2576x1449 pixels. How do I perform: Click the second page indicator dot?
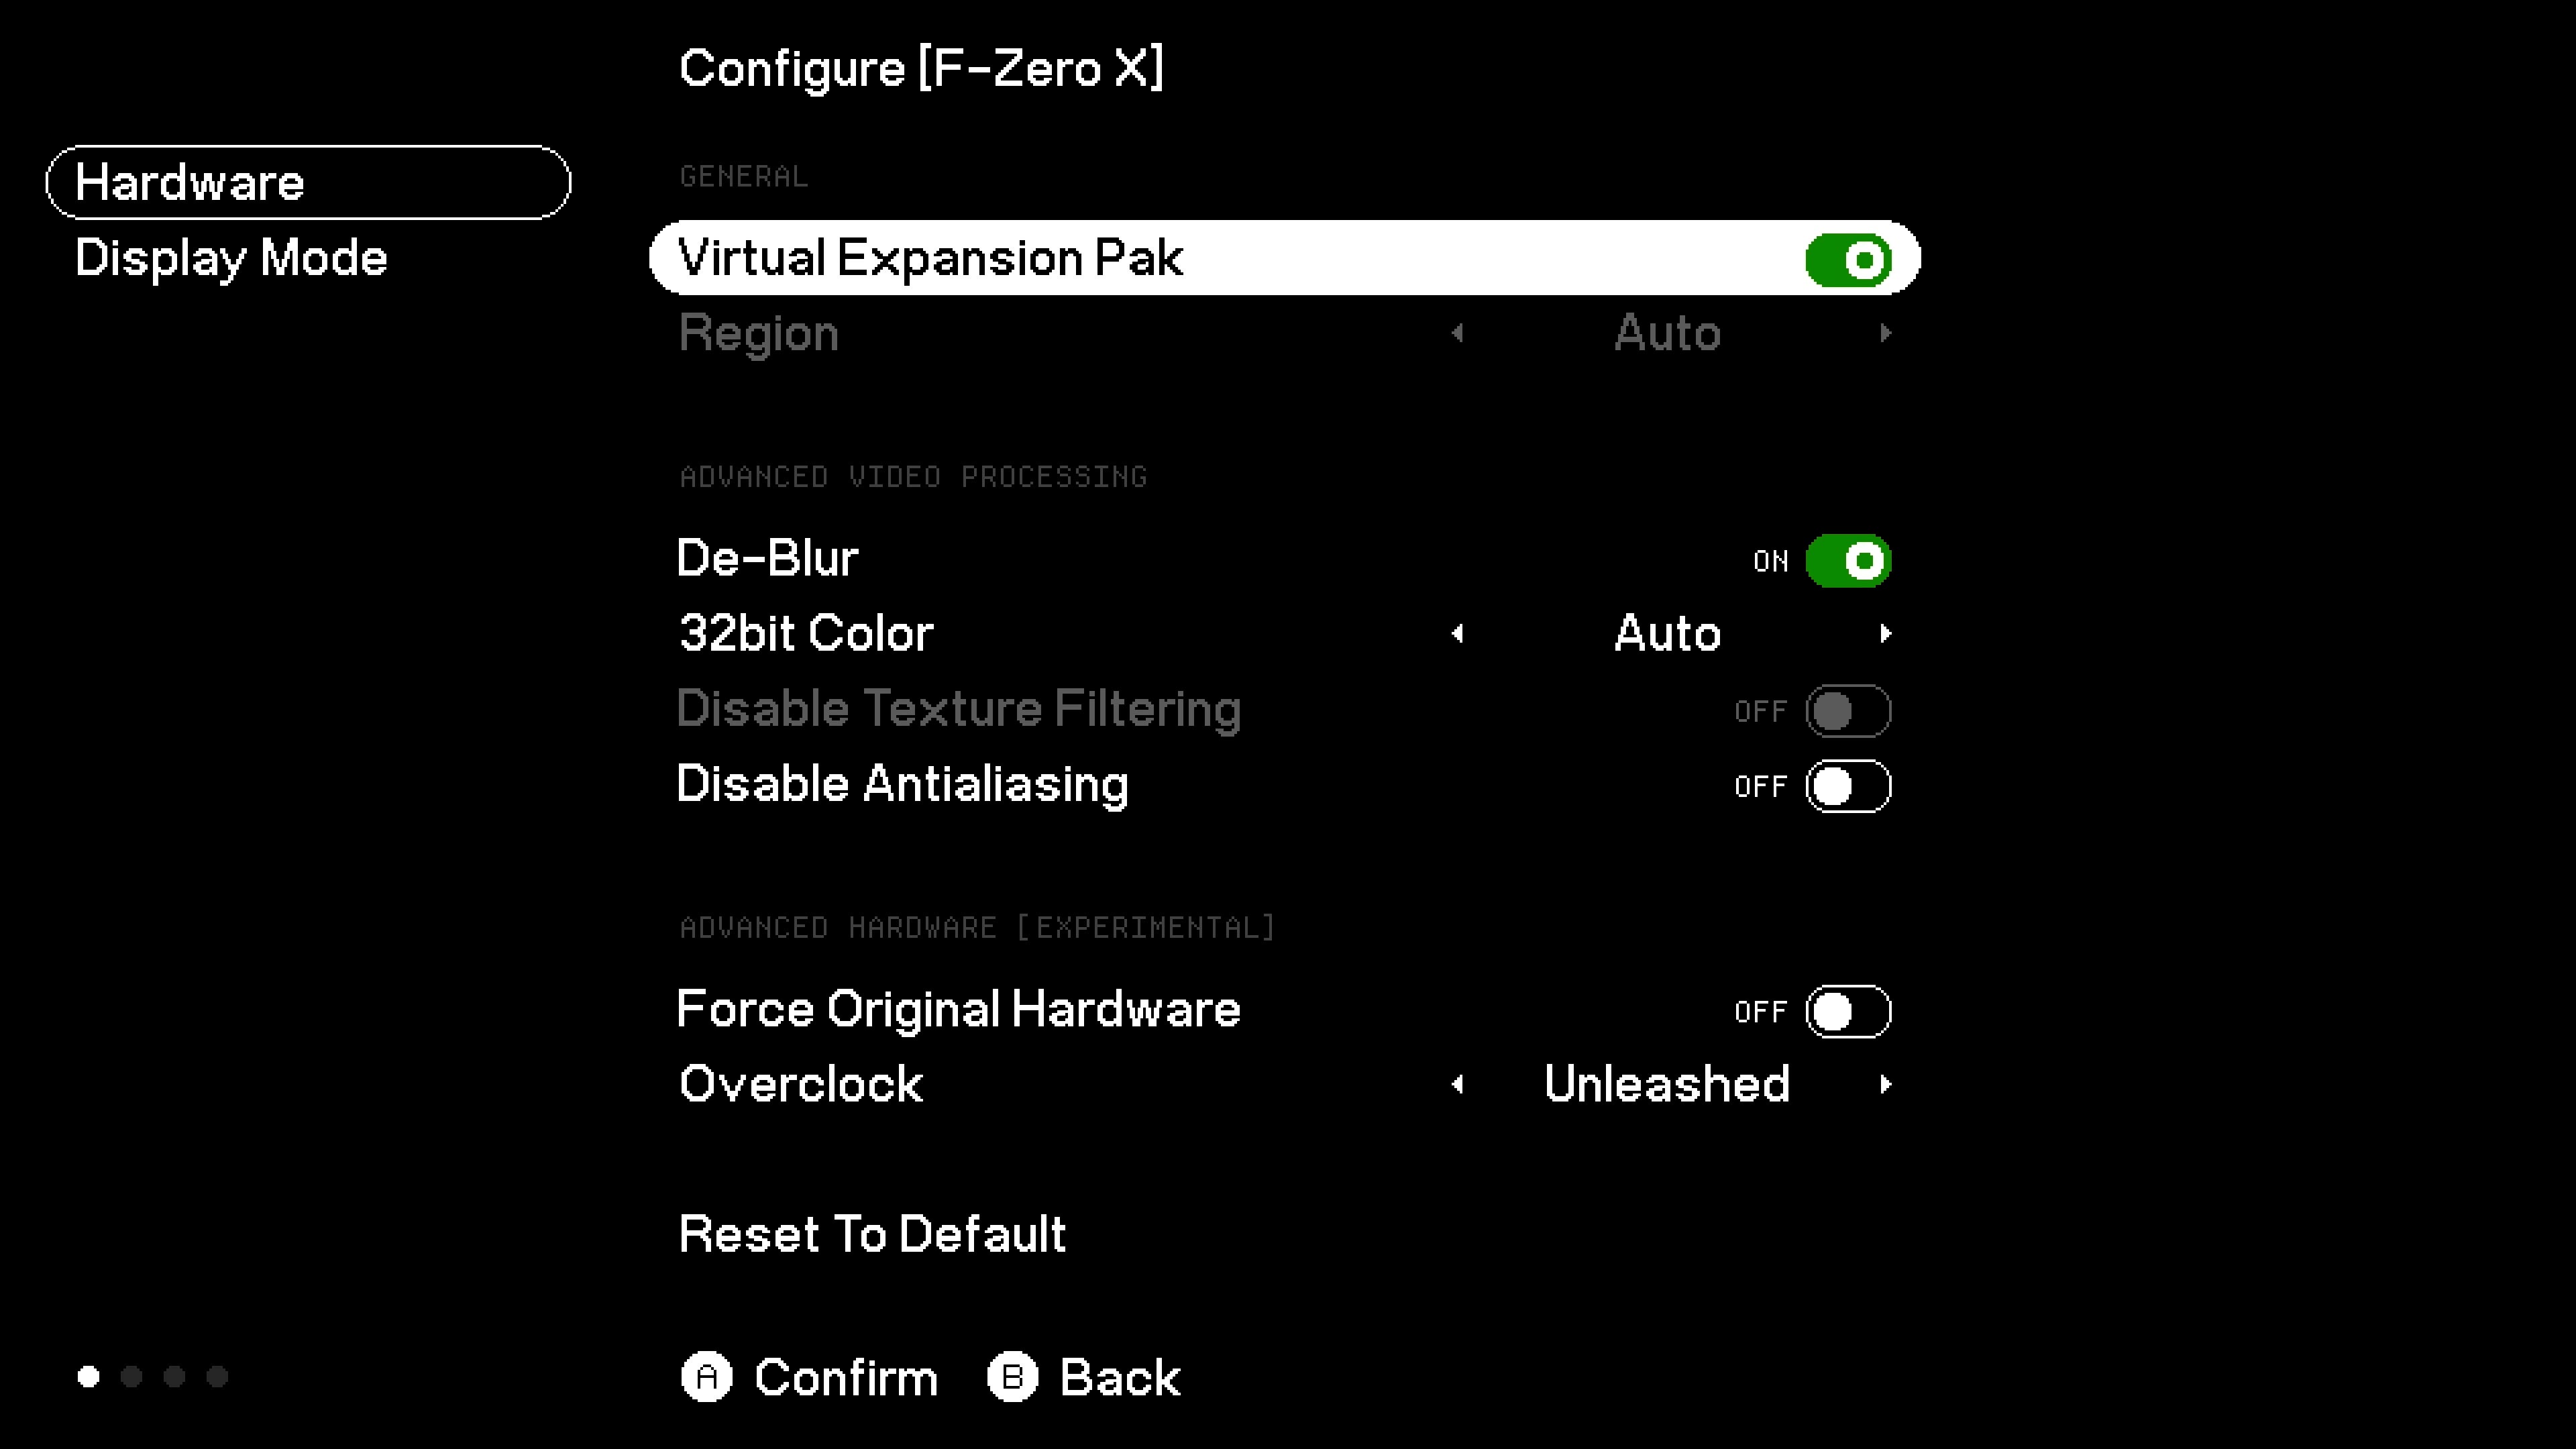[x=131, y=1377]
